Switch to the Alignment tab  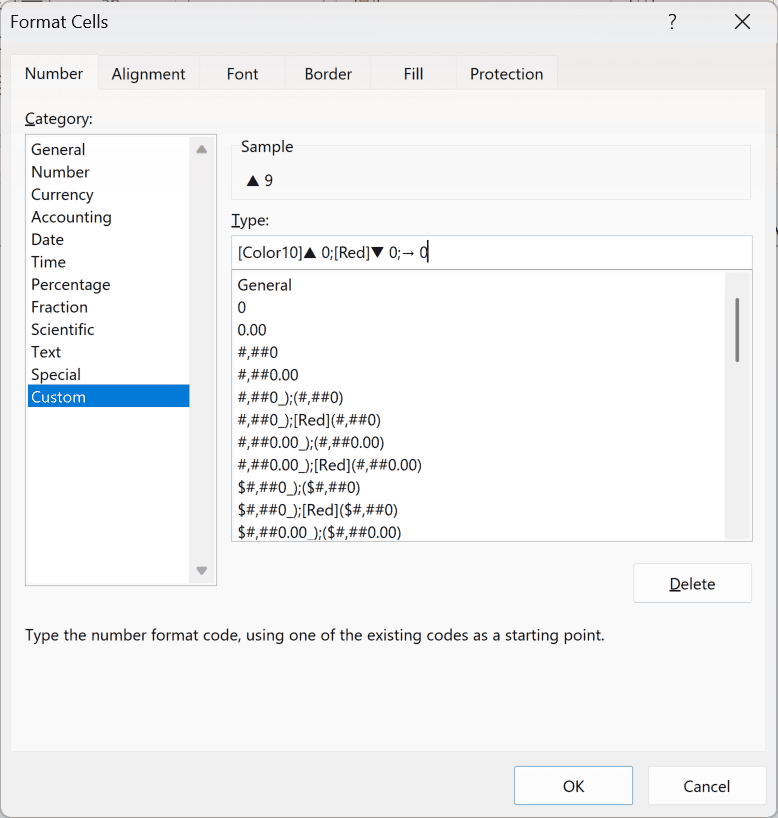coord(148,74)
